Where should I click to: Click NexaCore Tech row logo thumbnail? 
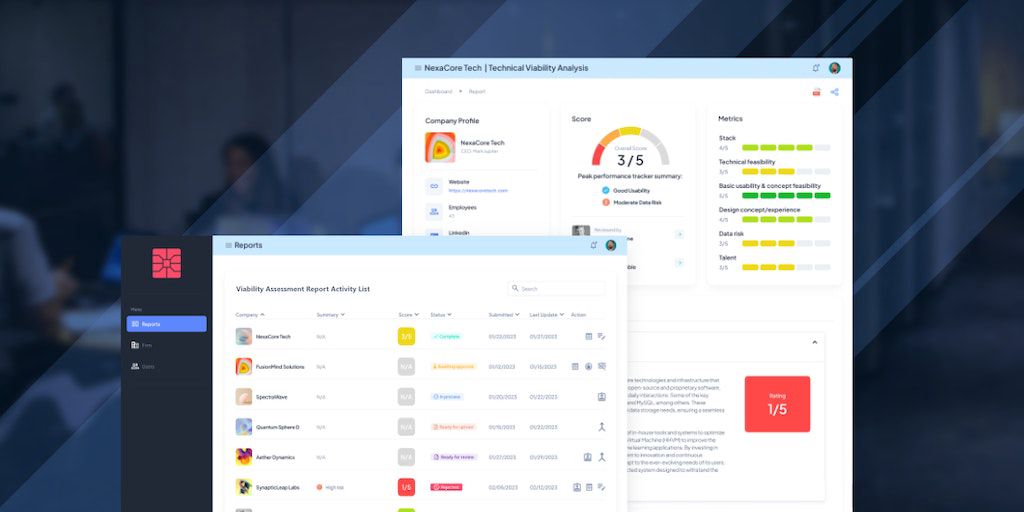(x=244, y=336)
